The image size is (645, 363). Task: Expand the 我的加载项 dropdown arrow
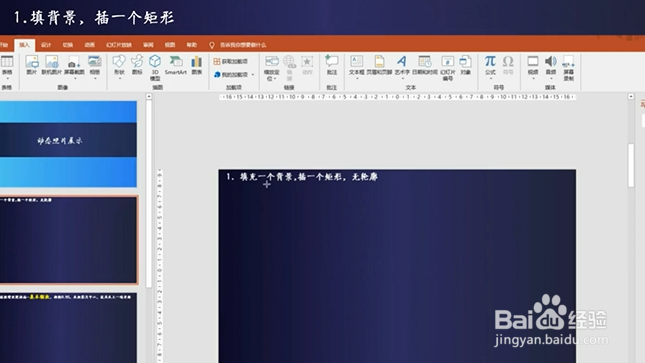click(x=253, y=75)
